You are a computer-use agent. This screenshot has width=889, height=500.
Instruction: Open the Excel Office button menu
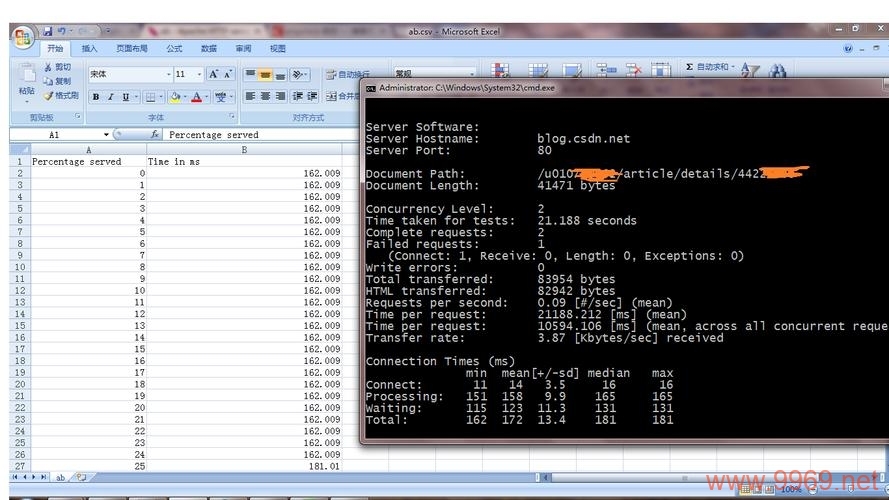[x=23, y=39]
